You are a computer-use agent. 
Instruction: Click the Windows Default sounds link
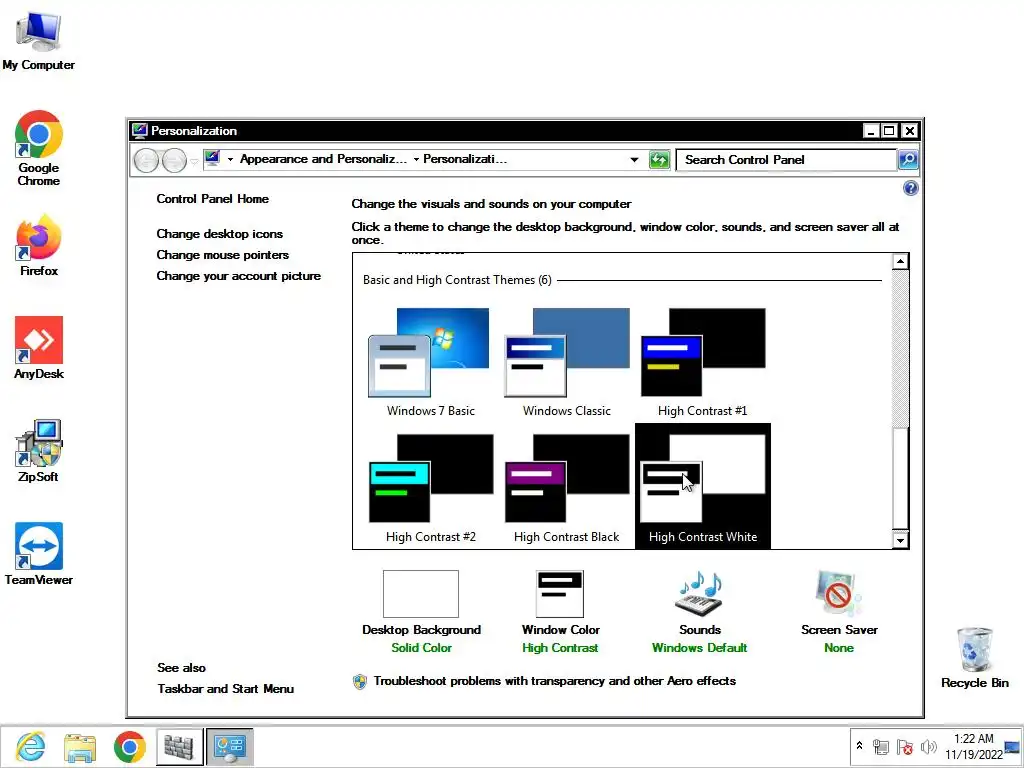(x=699, y=648)
